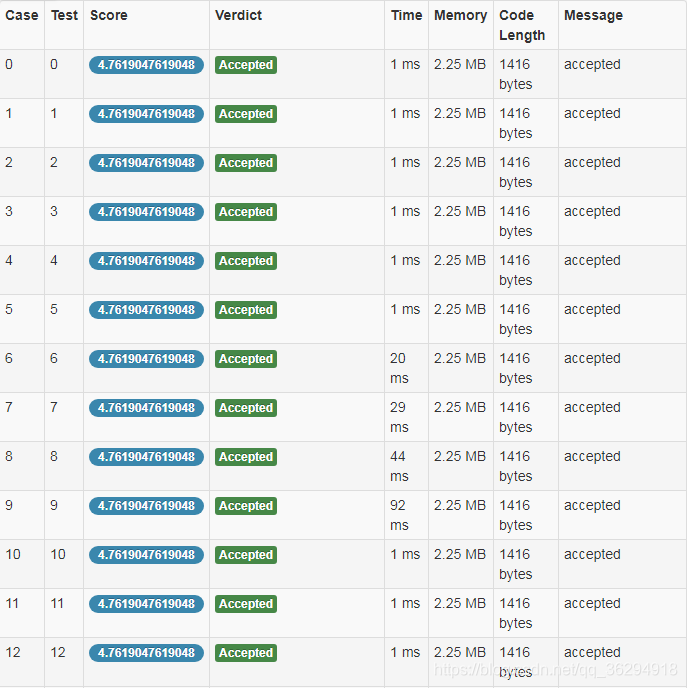Click the Verdict column header
Screen dimensions: 687x688
tap(238, 15)
